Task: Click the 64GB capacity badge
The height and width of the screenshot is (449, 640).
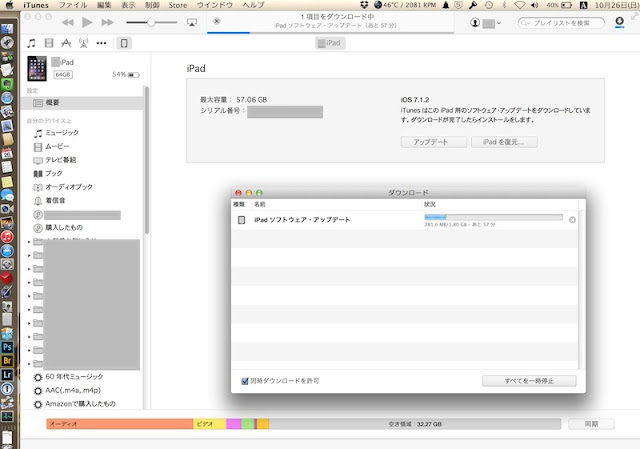Action: [x=63, y=75]
